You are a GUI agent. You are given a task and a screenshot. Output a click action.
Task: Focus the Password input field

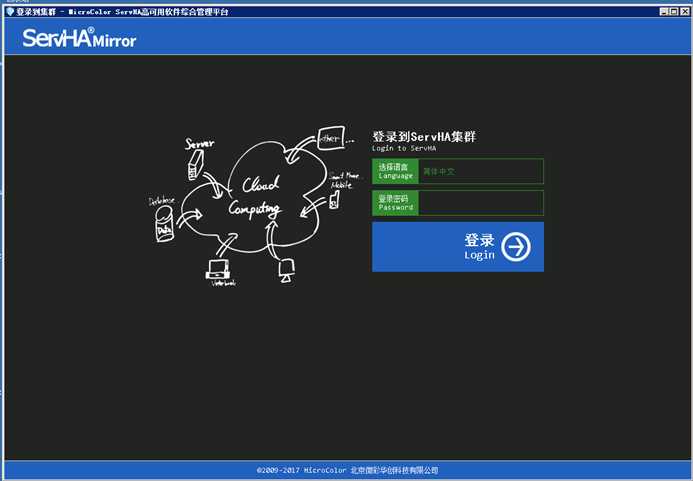[481, 203]
